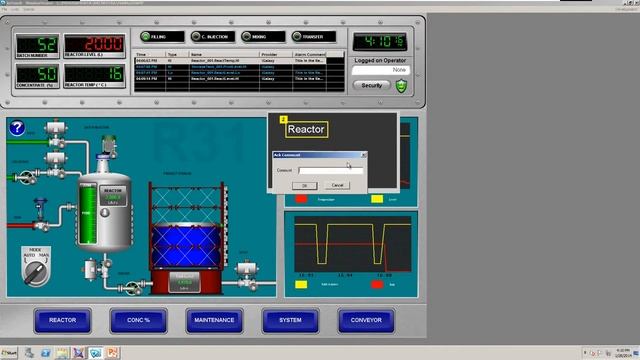Click the blue control valve on the red pipe
The width and height of the screenshot is (640, 360).
click(x=40, y=215)
